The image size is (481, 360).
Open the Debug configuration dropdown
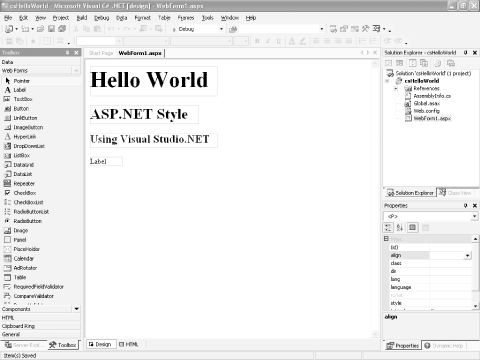[x=221, y=29]
